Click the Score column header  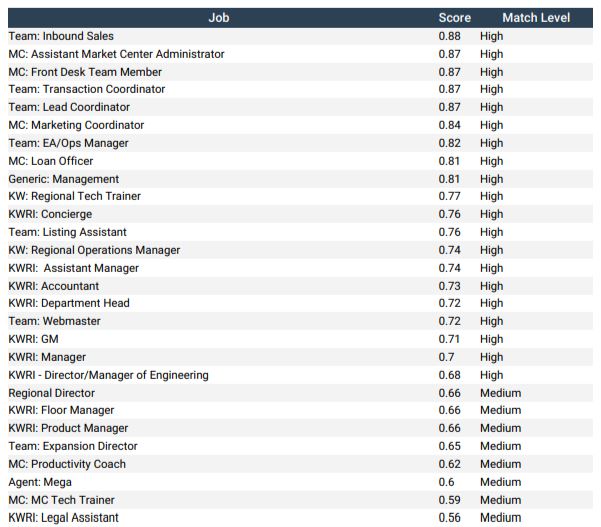click(x=455, y=18)
